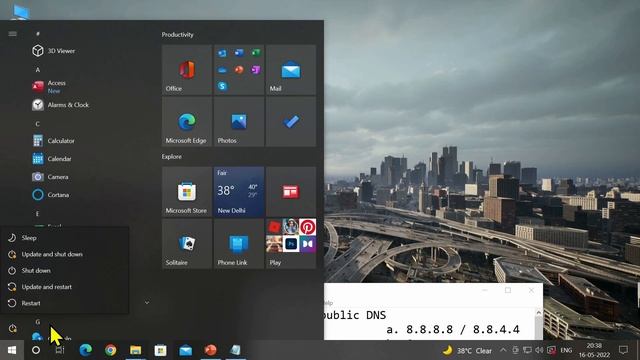Open the Phone Link tile
The height and width of the screenshot is (360, 640).
tap(239, 244)
